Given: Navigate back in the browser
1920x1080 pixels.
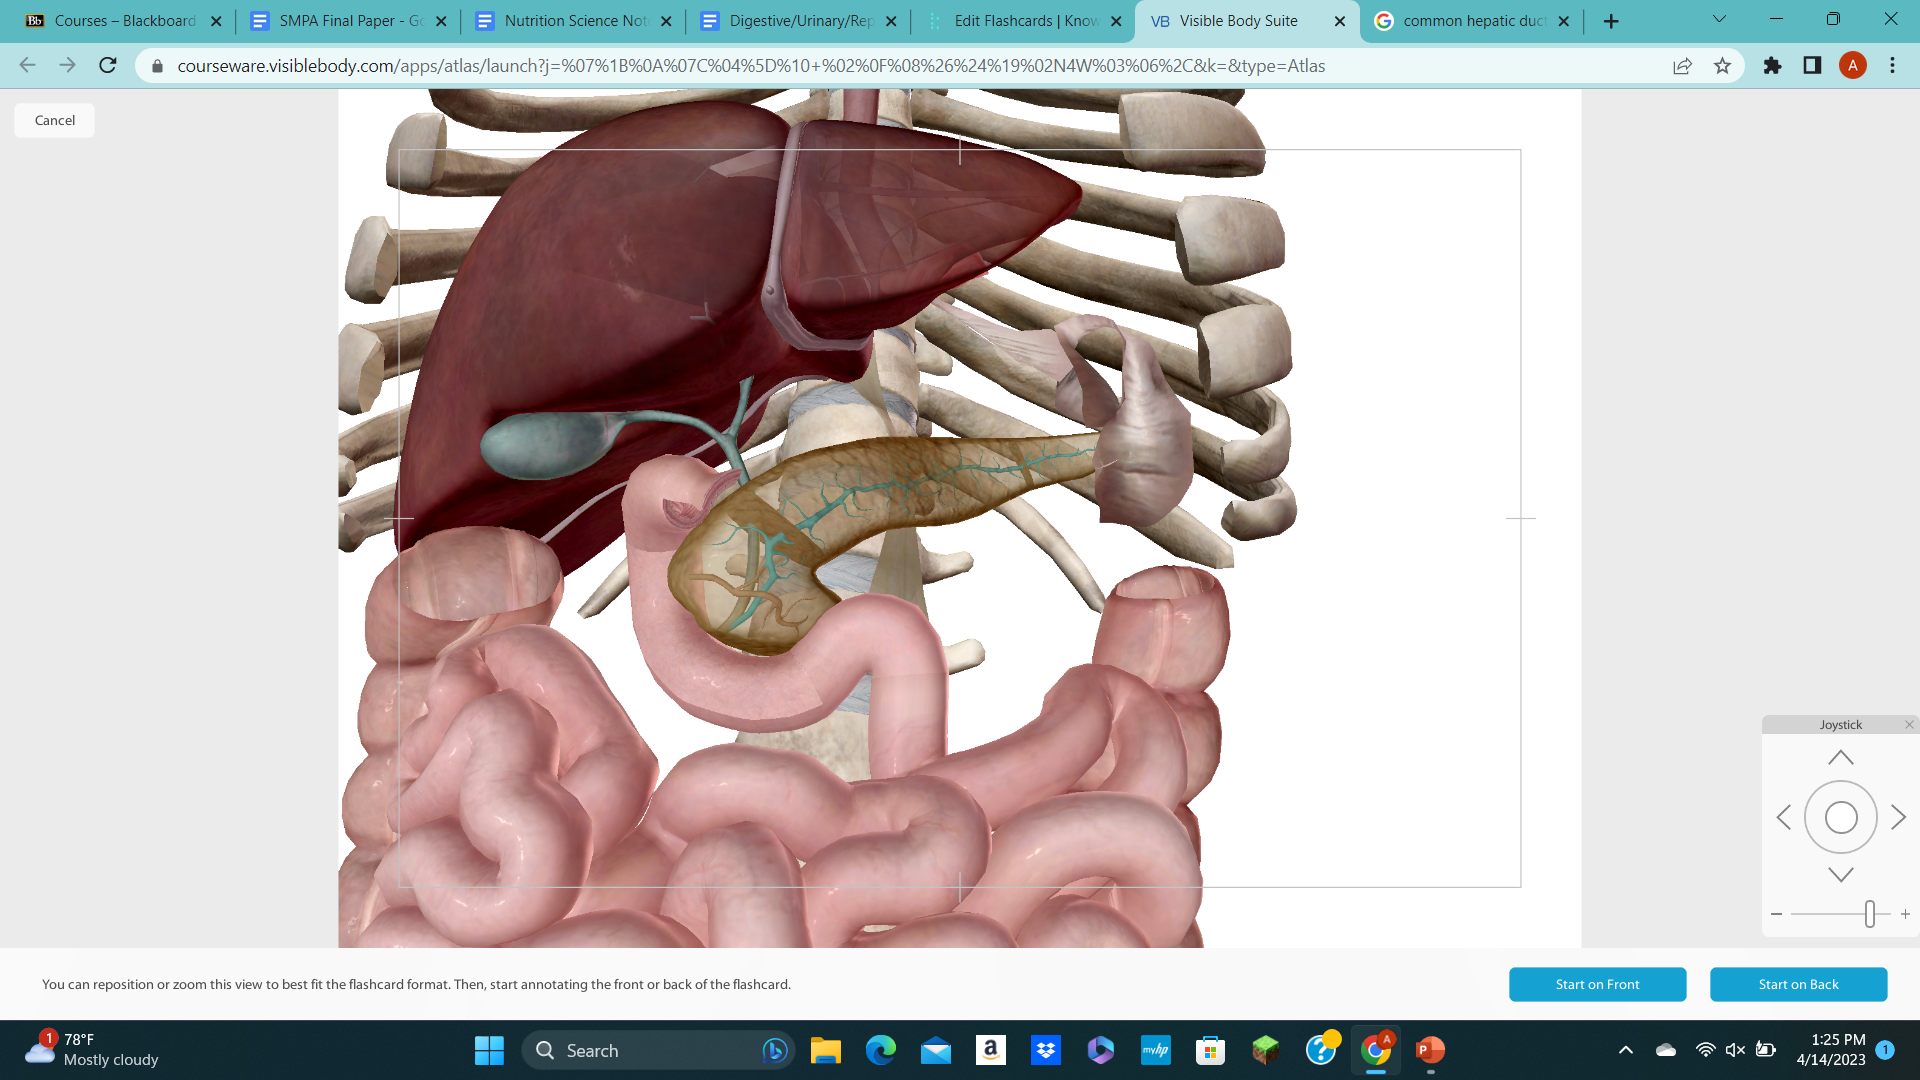Looking at the screenshot, I should click(x=26, y=65).
